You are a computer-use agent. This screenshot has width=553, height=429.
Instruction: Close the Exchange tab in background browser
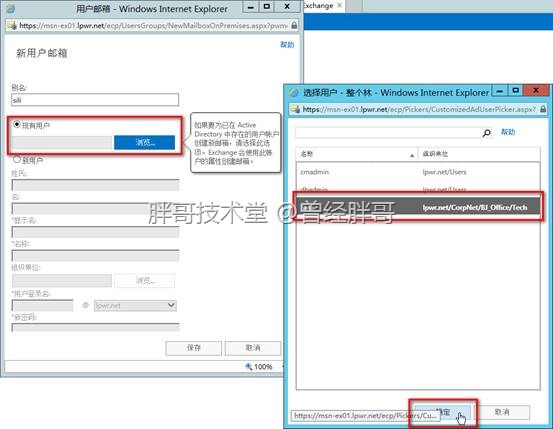coord(339,5)
